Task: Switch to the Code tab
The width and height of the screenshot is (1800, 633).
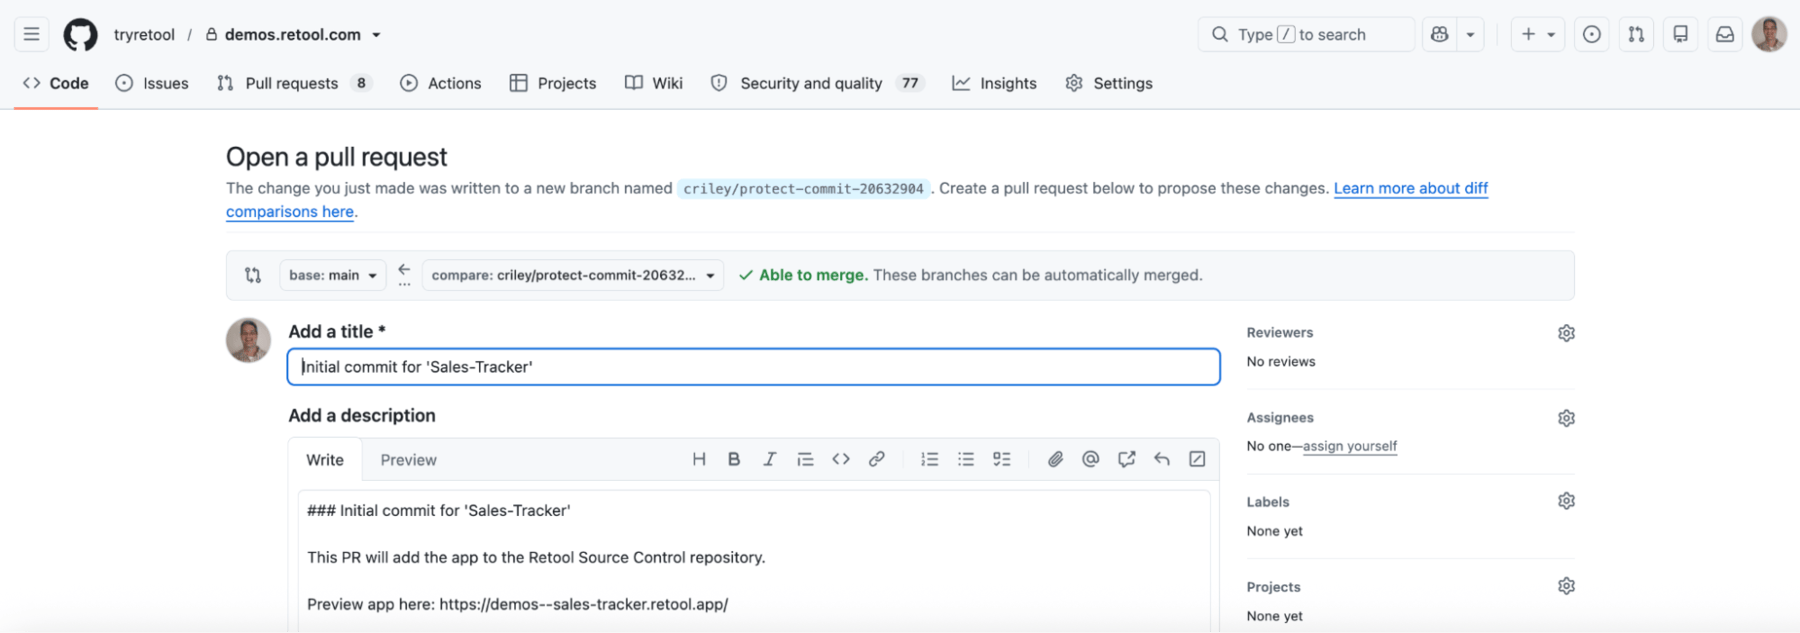Action: pos(56,83)
